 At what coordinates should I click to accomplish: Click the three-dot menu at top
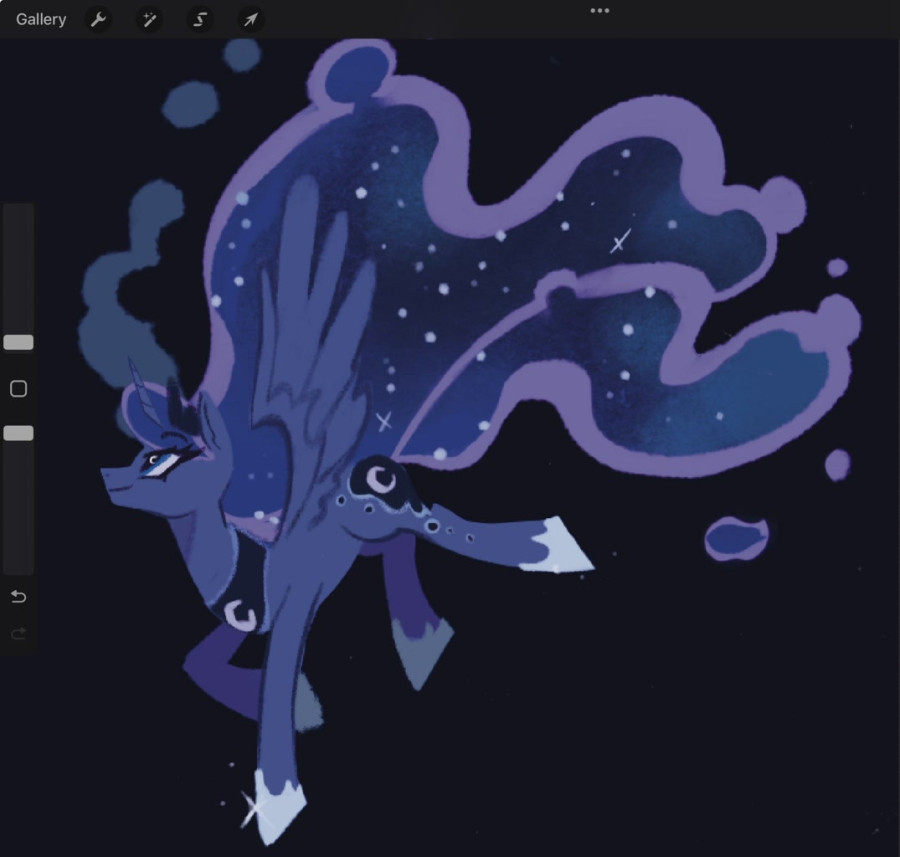point(599,11)
